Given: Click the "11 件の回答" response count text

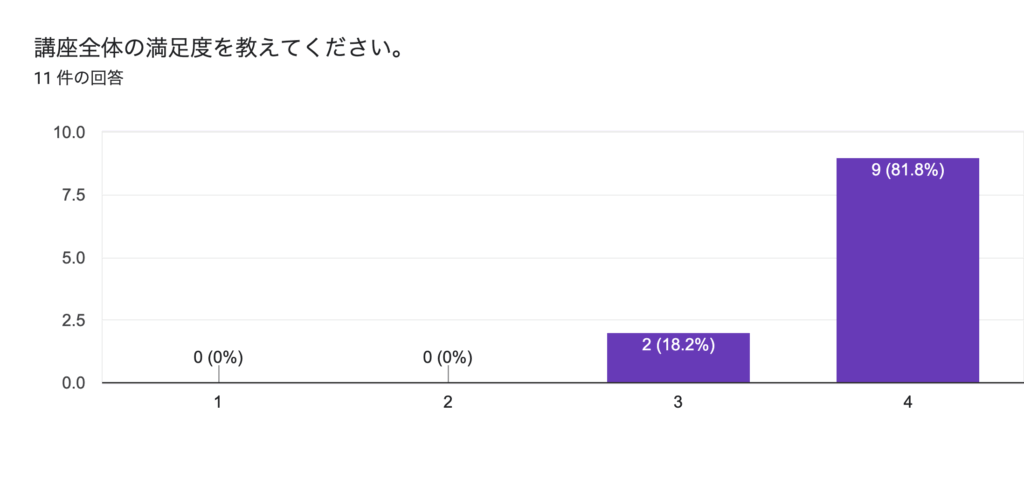Looking at the screenshot, I should coord(78,78).
